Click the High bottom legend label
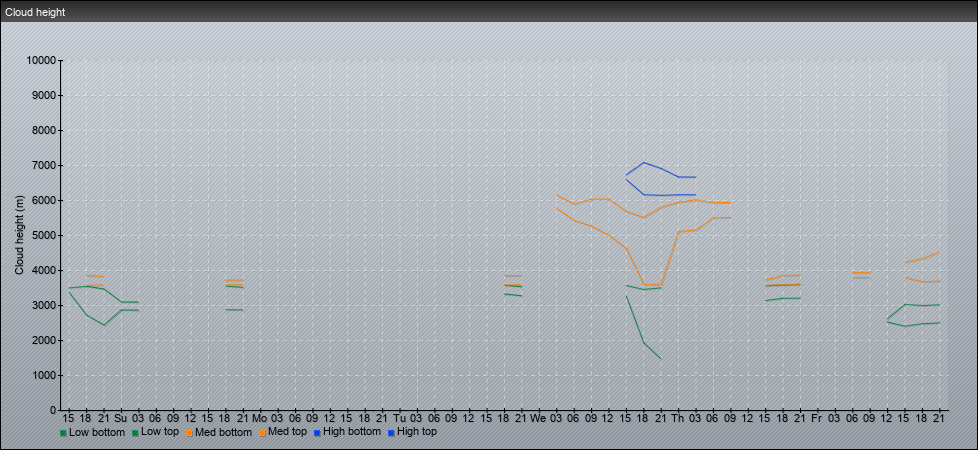Screen dimensions: 978x450 [351, 432]
